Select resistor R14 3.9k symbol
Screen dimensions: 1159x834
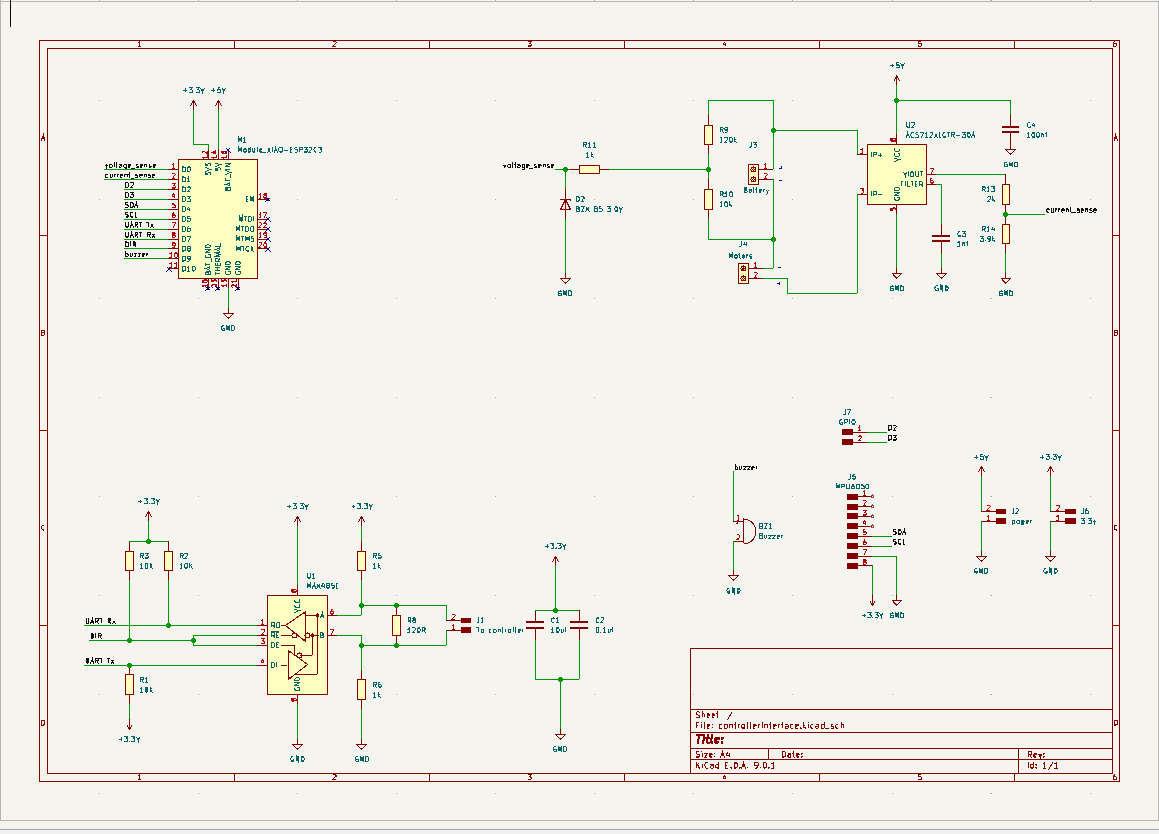pyautogui.click(x=1005, y=234)
